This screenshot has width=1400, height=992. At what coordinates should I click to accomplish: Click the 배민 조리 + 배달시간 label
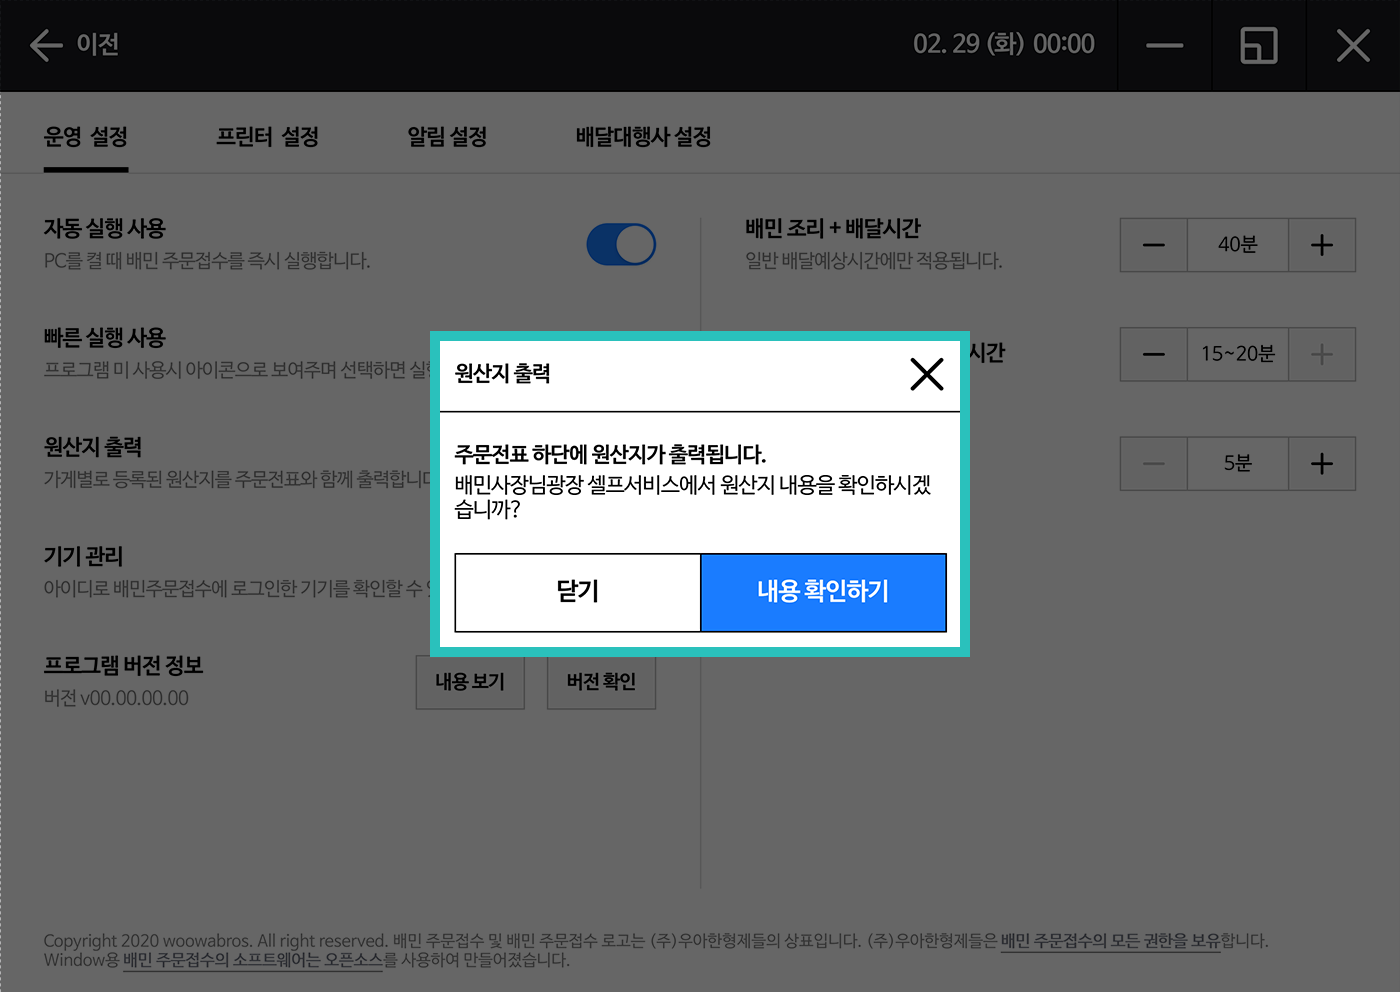[832, 228]
